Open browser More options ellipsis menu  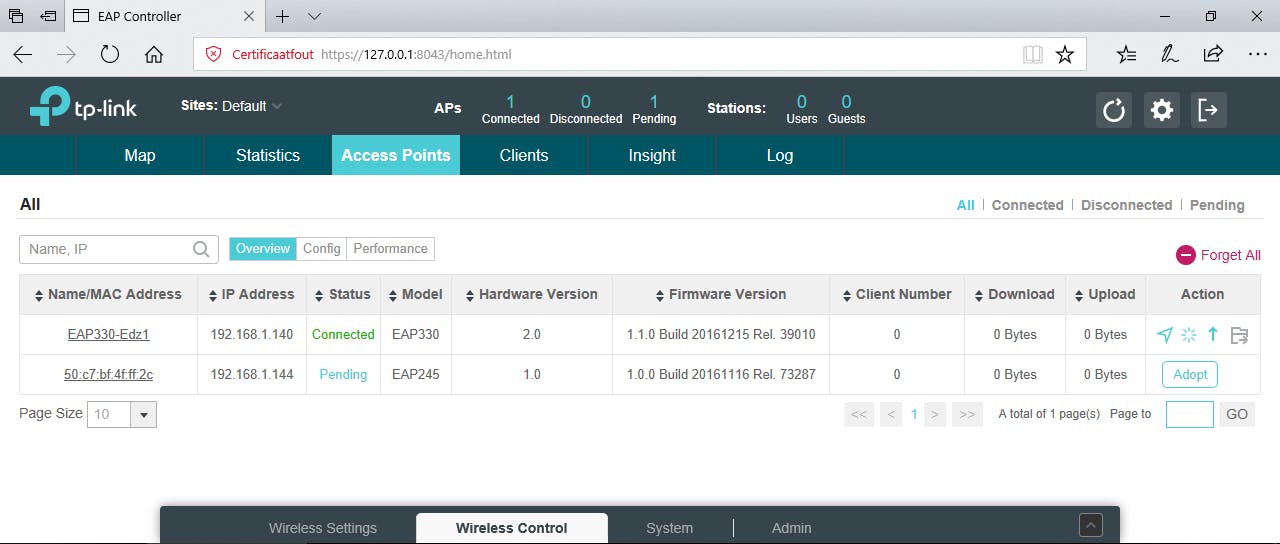click(1258, 54)
